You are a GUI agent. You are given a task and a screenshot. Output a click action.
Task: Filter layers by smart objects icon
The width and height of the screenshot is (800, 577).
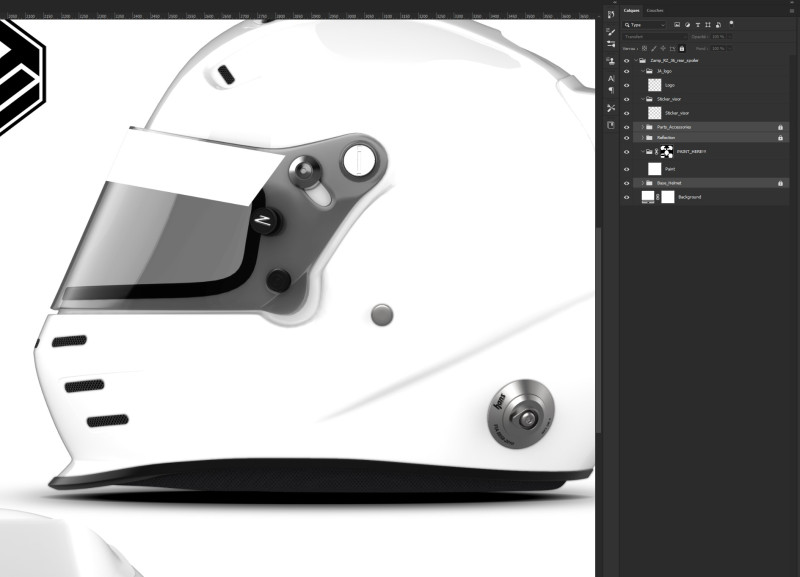(718, 25)
